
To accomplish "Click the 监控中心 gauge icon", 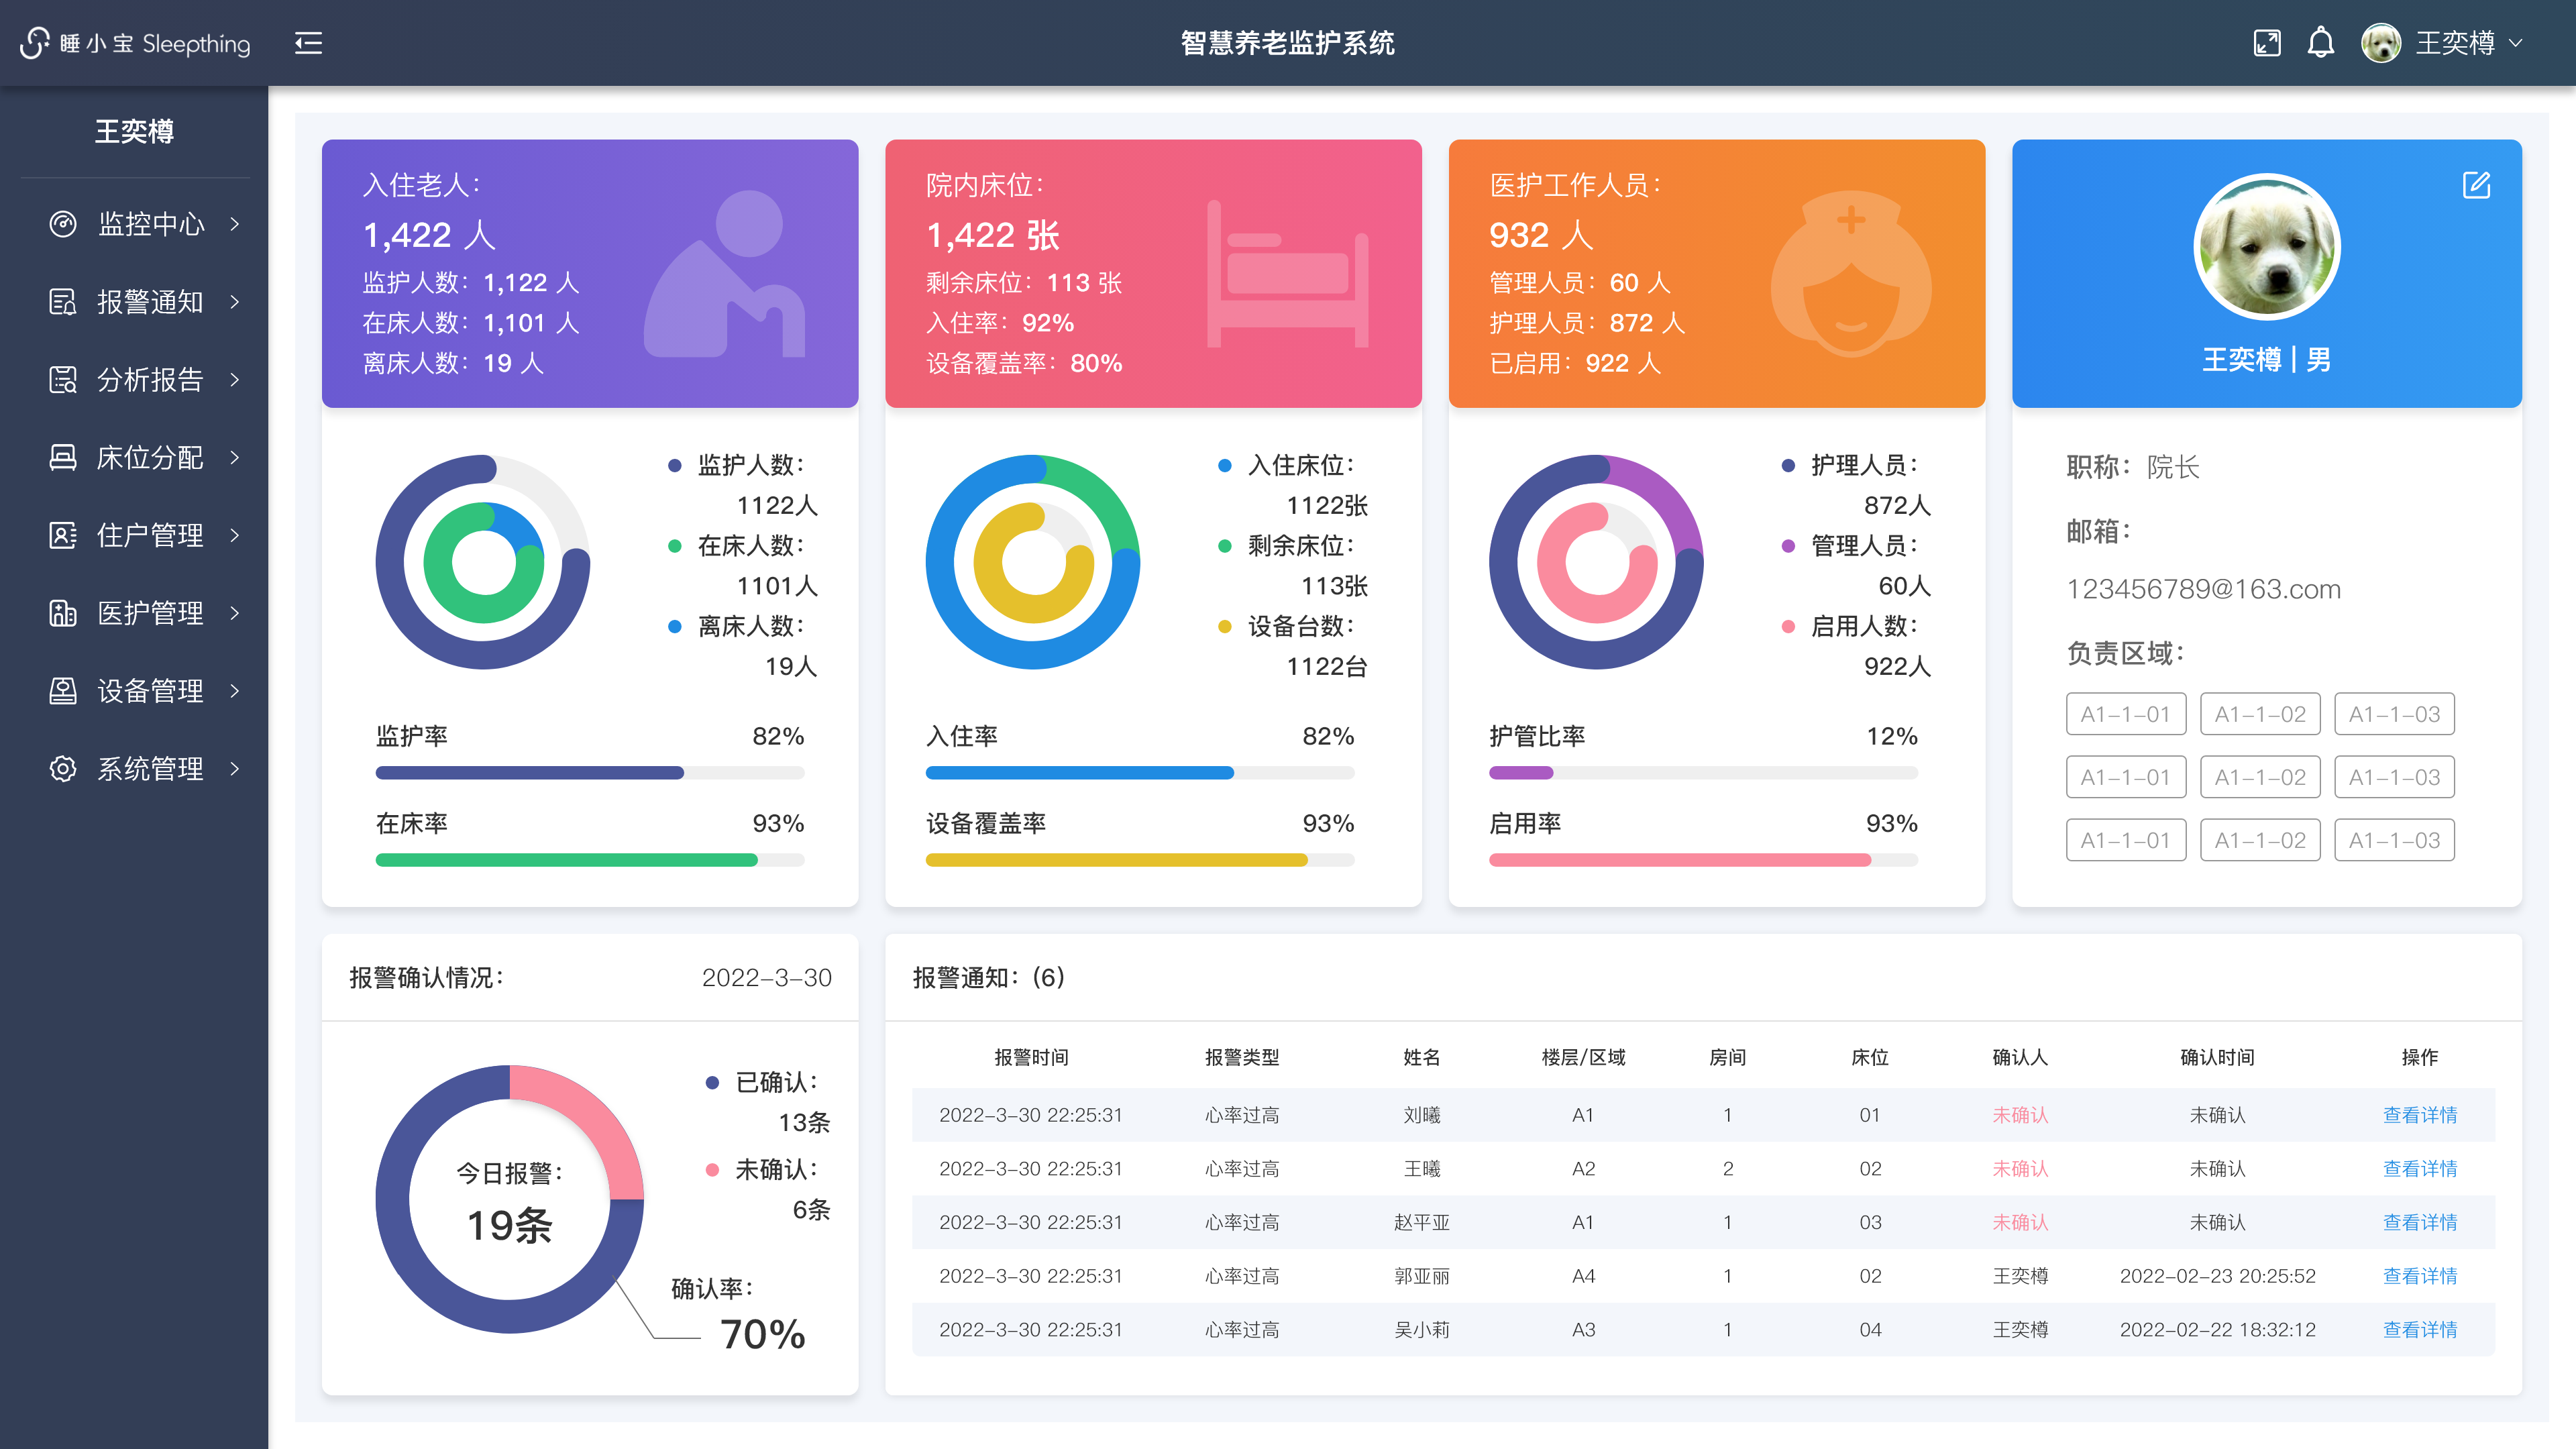I will [63, 224].
